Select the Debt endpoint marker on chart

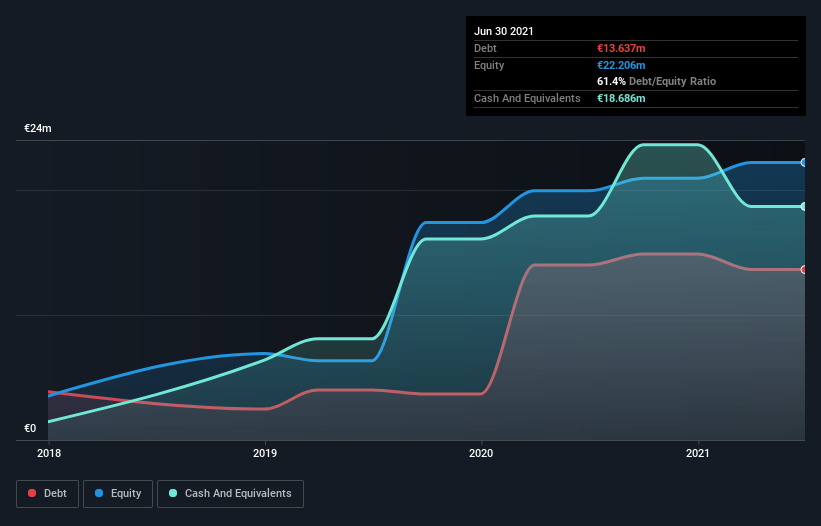[804, 270]
